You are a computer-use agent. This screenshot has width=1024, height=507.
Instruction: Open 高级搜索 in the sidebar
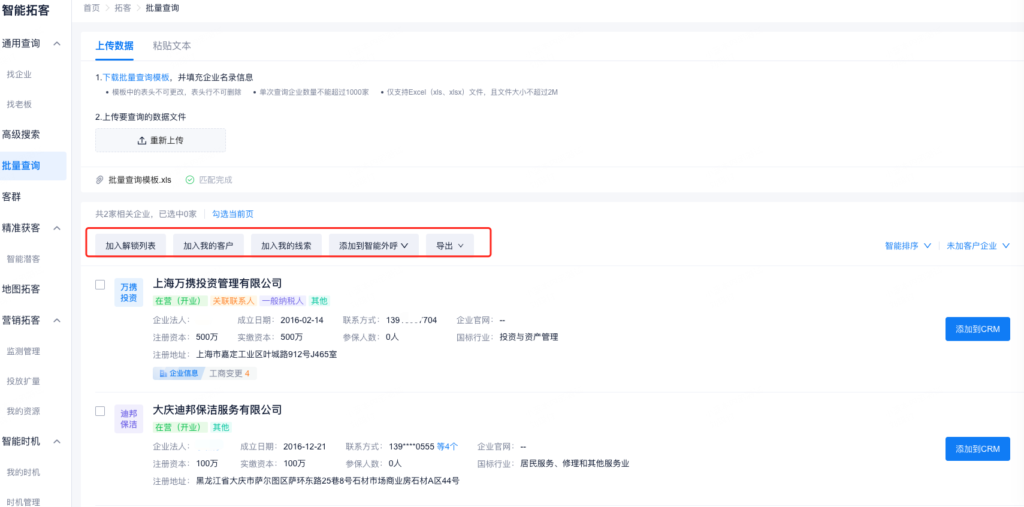(22, 134)
